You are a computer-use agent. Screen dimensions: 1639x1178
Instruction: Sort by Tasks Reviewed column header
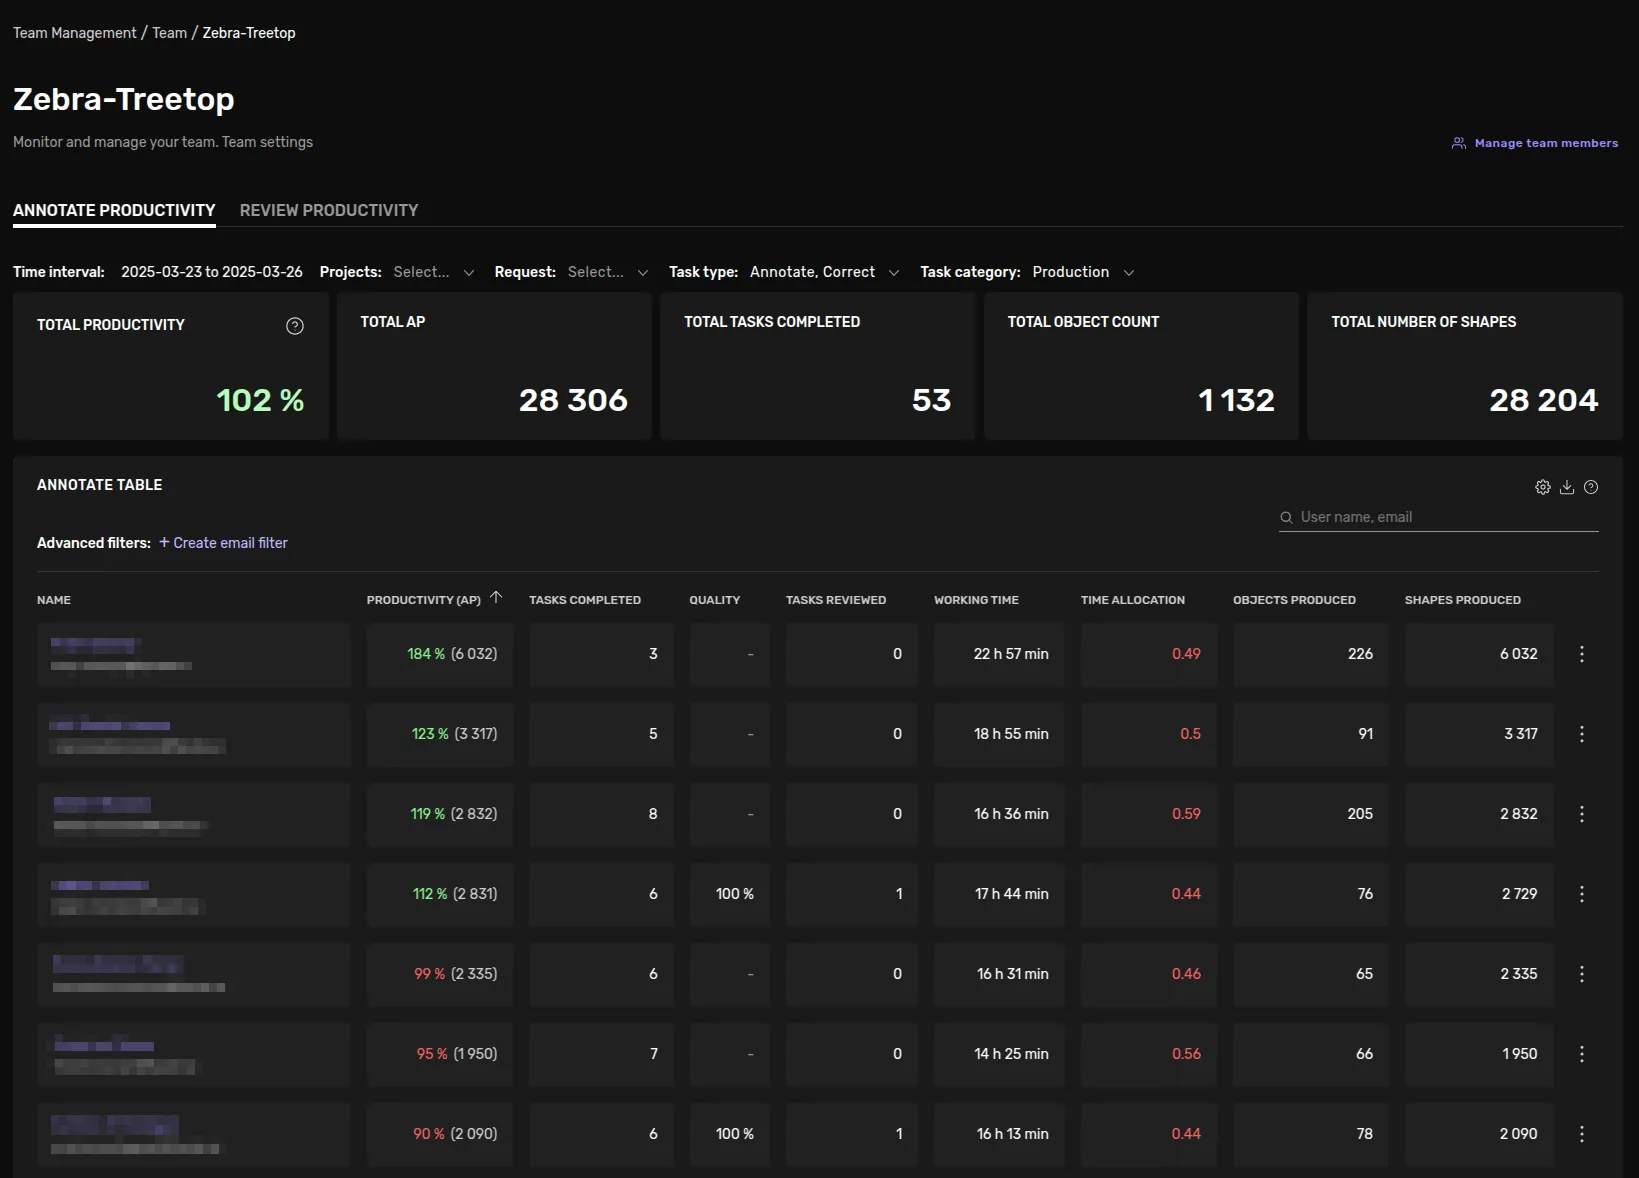836,600
